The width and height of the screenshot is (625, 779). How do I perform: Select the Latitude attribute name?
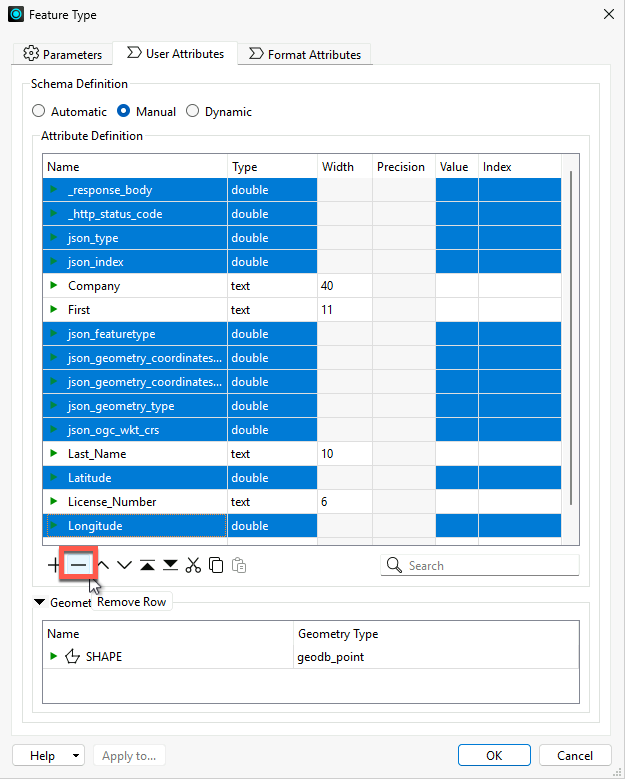89,477
